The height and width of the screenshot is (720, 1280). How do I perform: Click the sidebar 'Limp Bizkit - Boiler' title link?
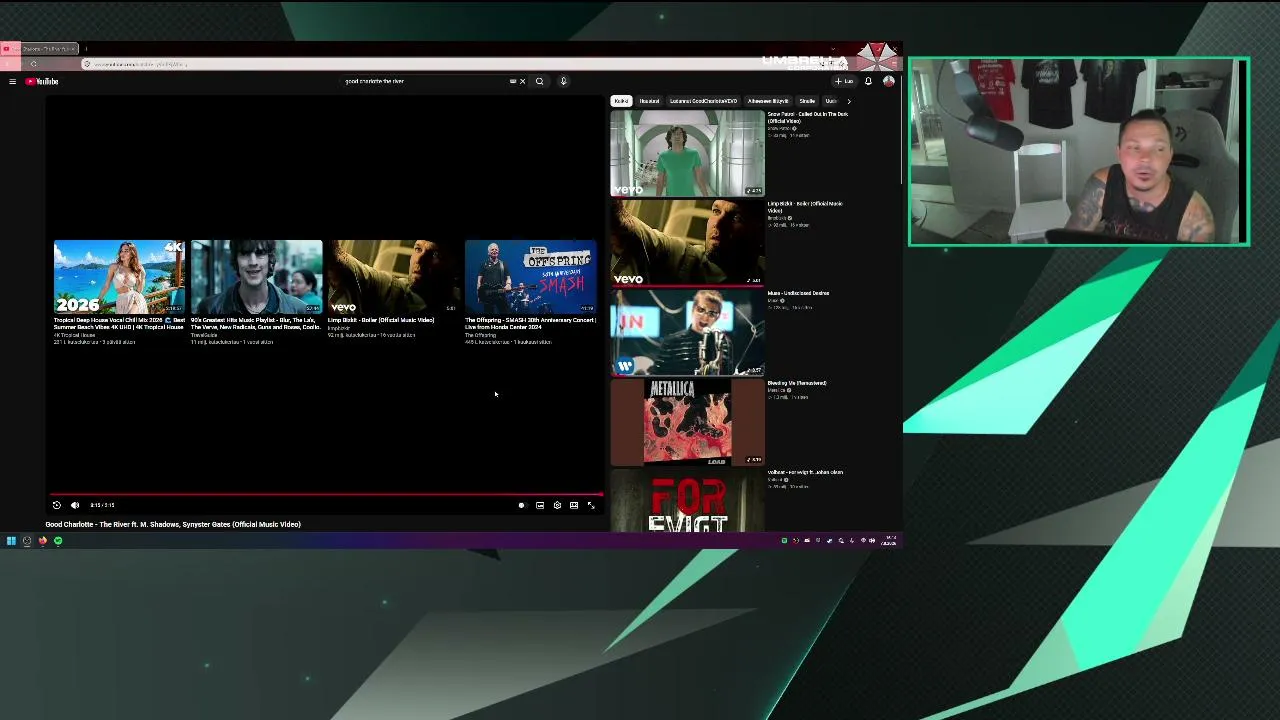click(x=805, y=207)
